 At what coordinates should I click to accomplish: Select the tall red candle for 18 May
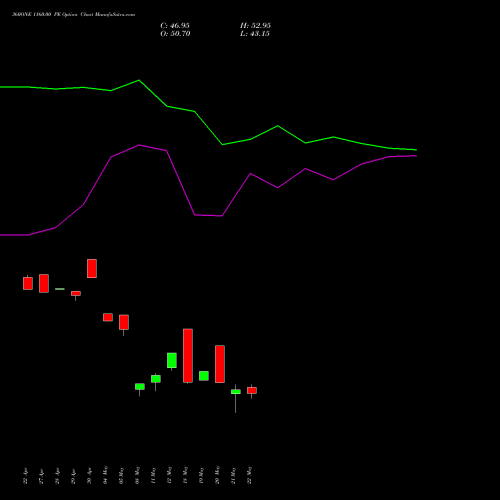point(188,356)
